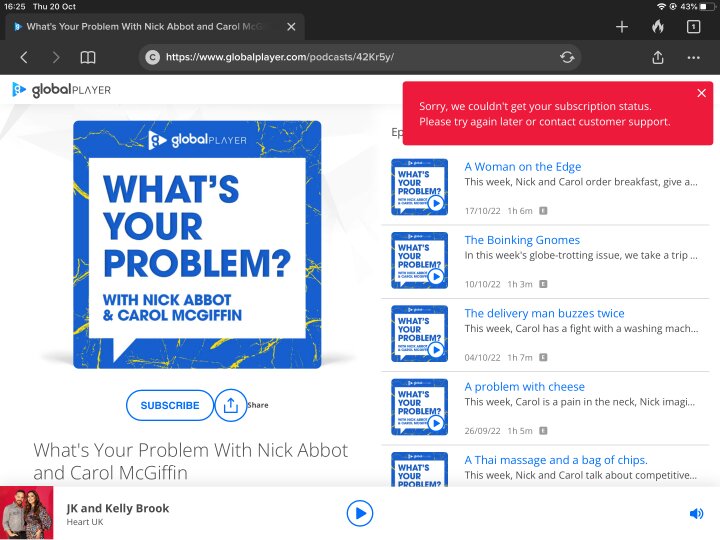Select the 17/10/22 episode date
This screenshot has height=540, width=720.
point(482,211)
